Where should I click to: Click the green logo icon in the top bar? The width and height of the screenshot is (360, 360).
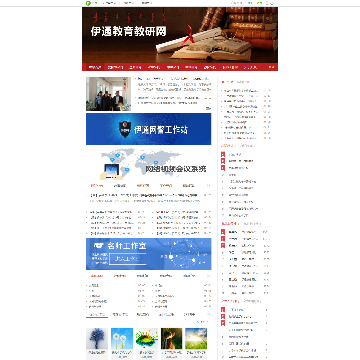click(x=88, y=3)
